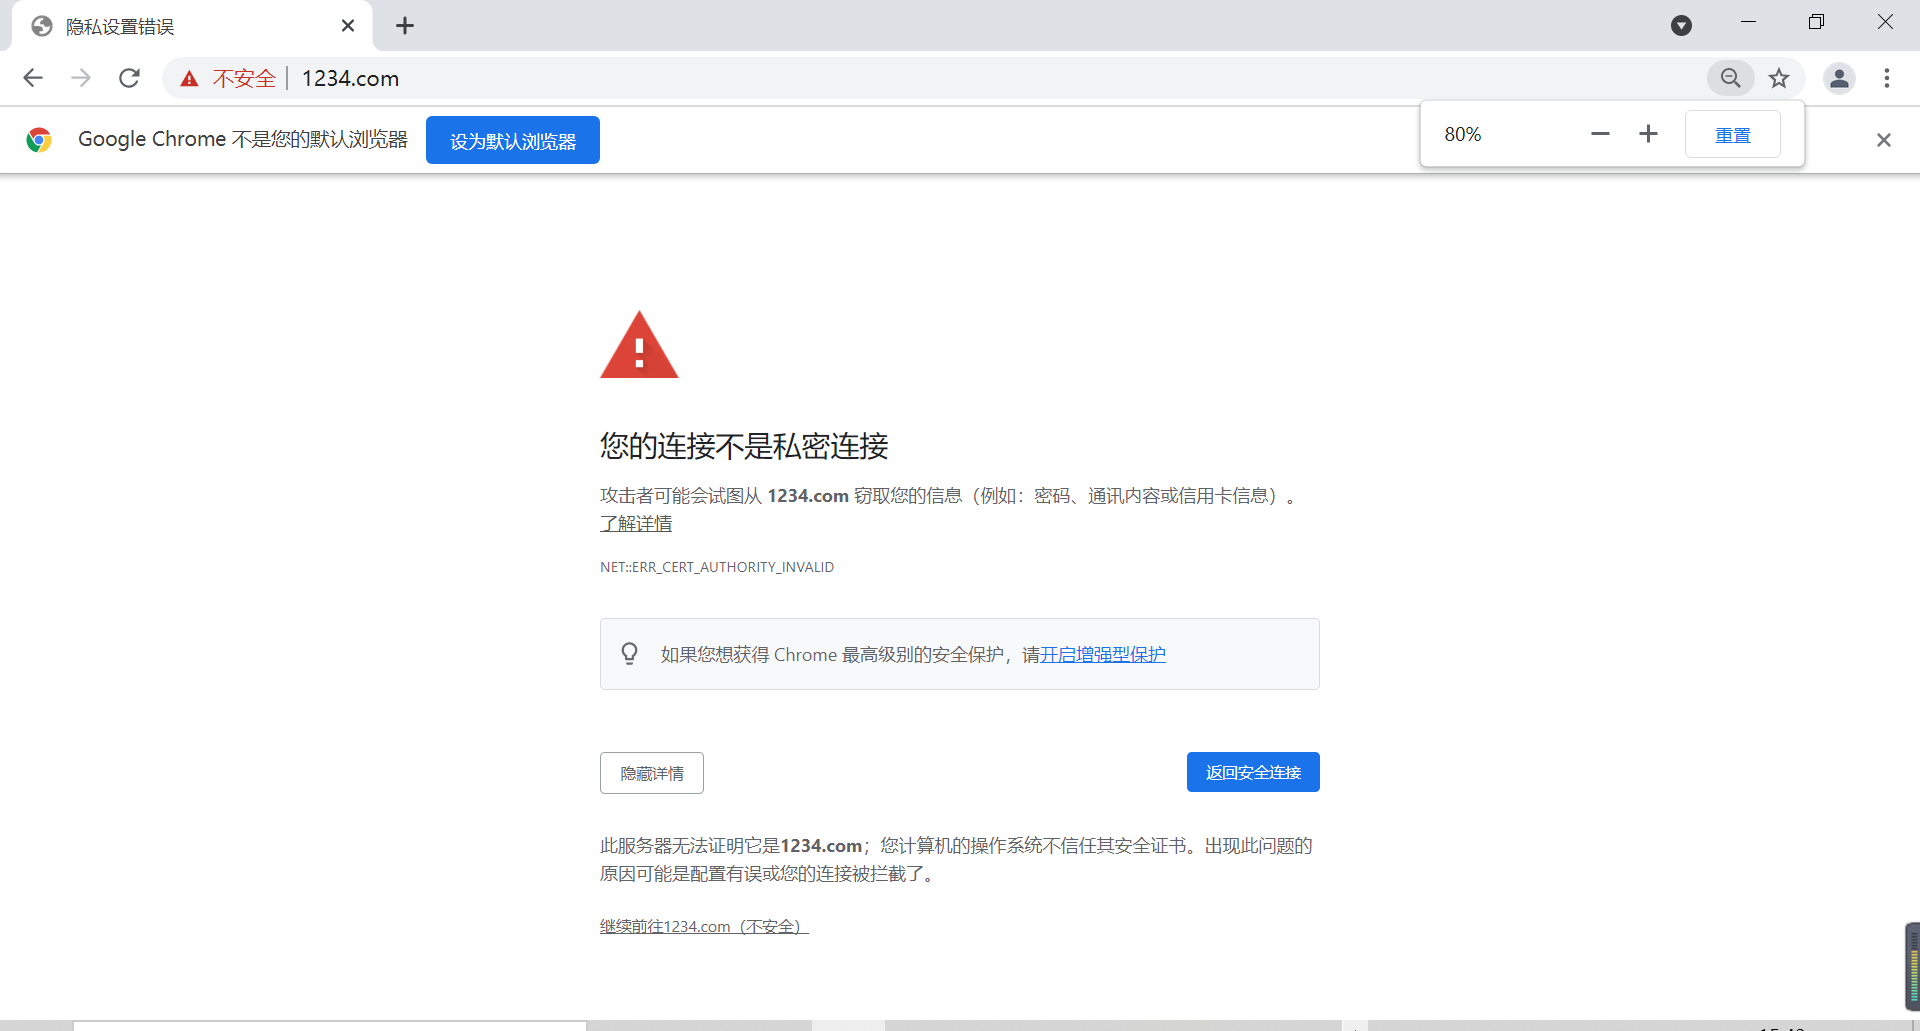Select the 隐私设置错误 tab
Viewport: 1920px width, 1031px height.
pos(192,27)
